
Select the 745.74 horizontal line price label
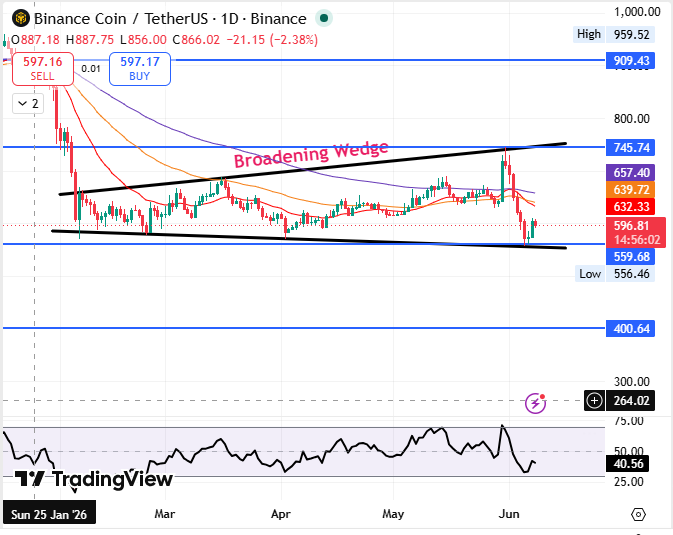point(631,147)
